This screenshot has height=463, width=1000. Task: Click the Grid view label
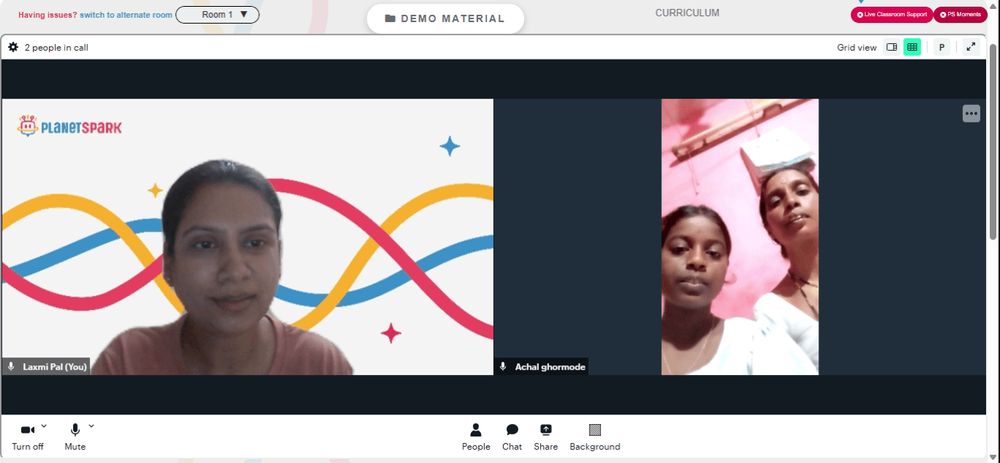click(x=857, y=47)
